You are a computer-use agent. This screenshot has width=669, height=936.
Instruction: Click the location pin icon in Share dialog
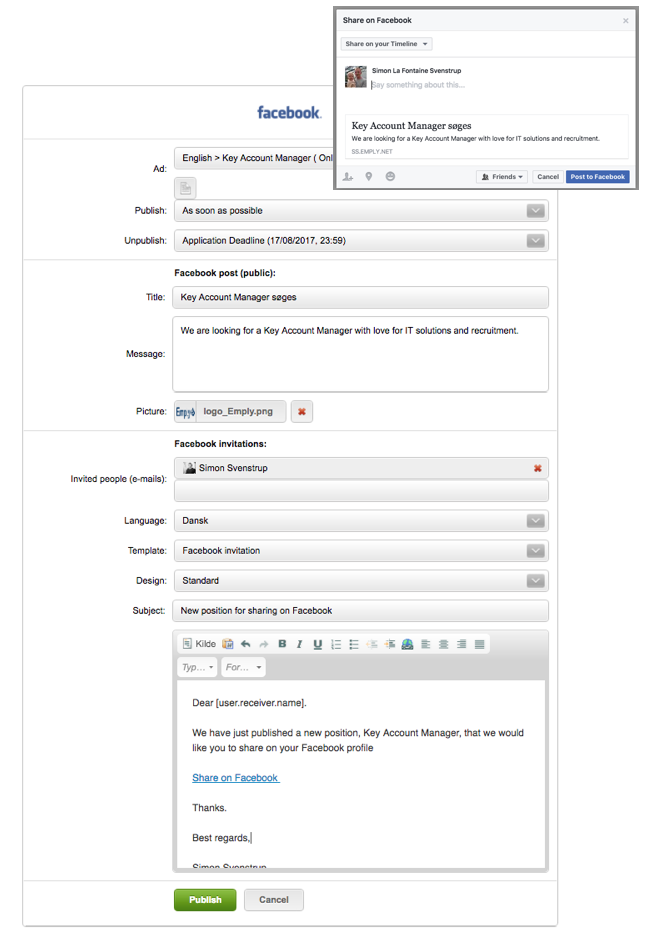[369, 177]
